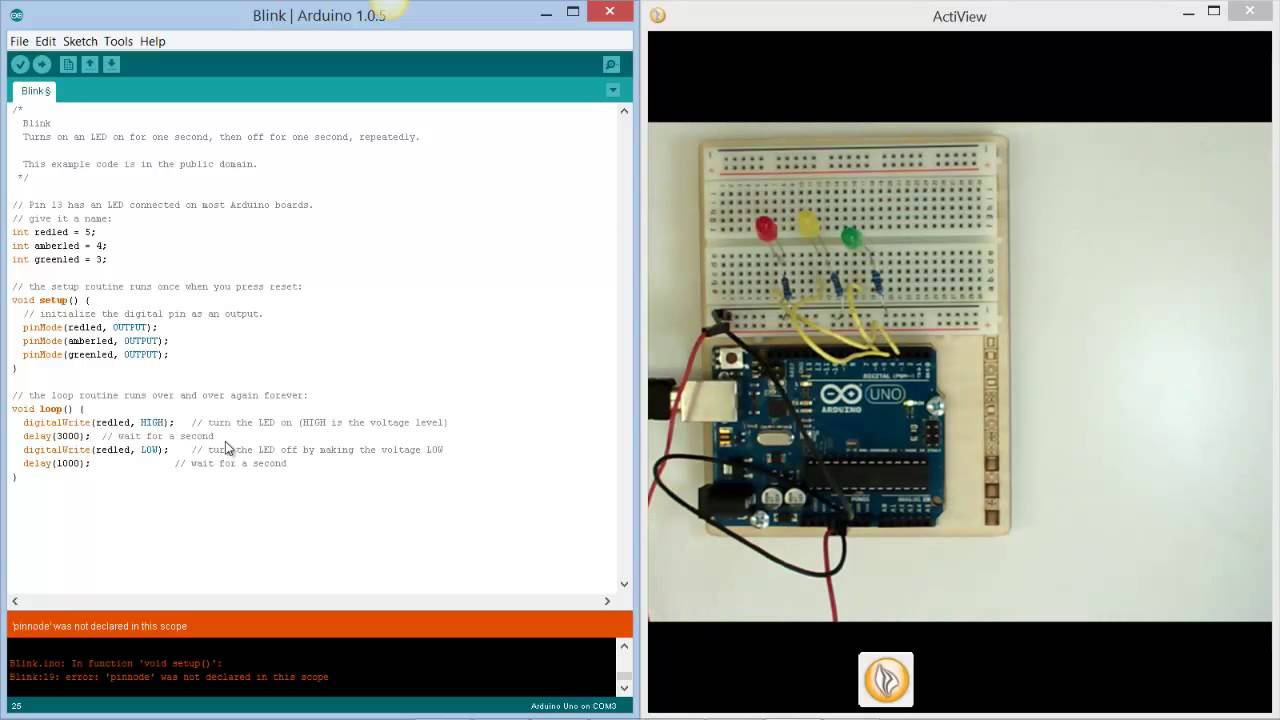1280x720 pixels.
Task: Open the Tools menu
Action: 118,41
